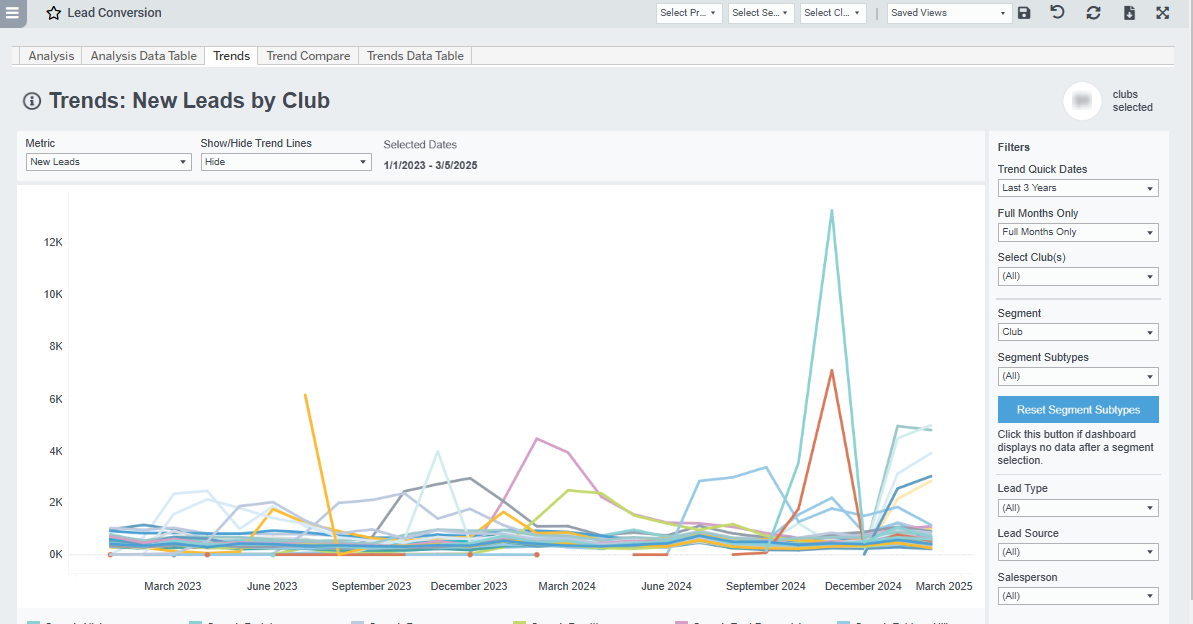Open the Select Club(s) filter dropdown
This screenshot has height=624, width=1193.
tap(1078, 275)
